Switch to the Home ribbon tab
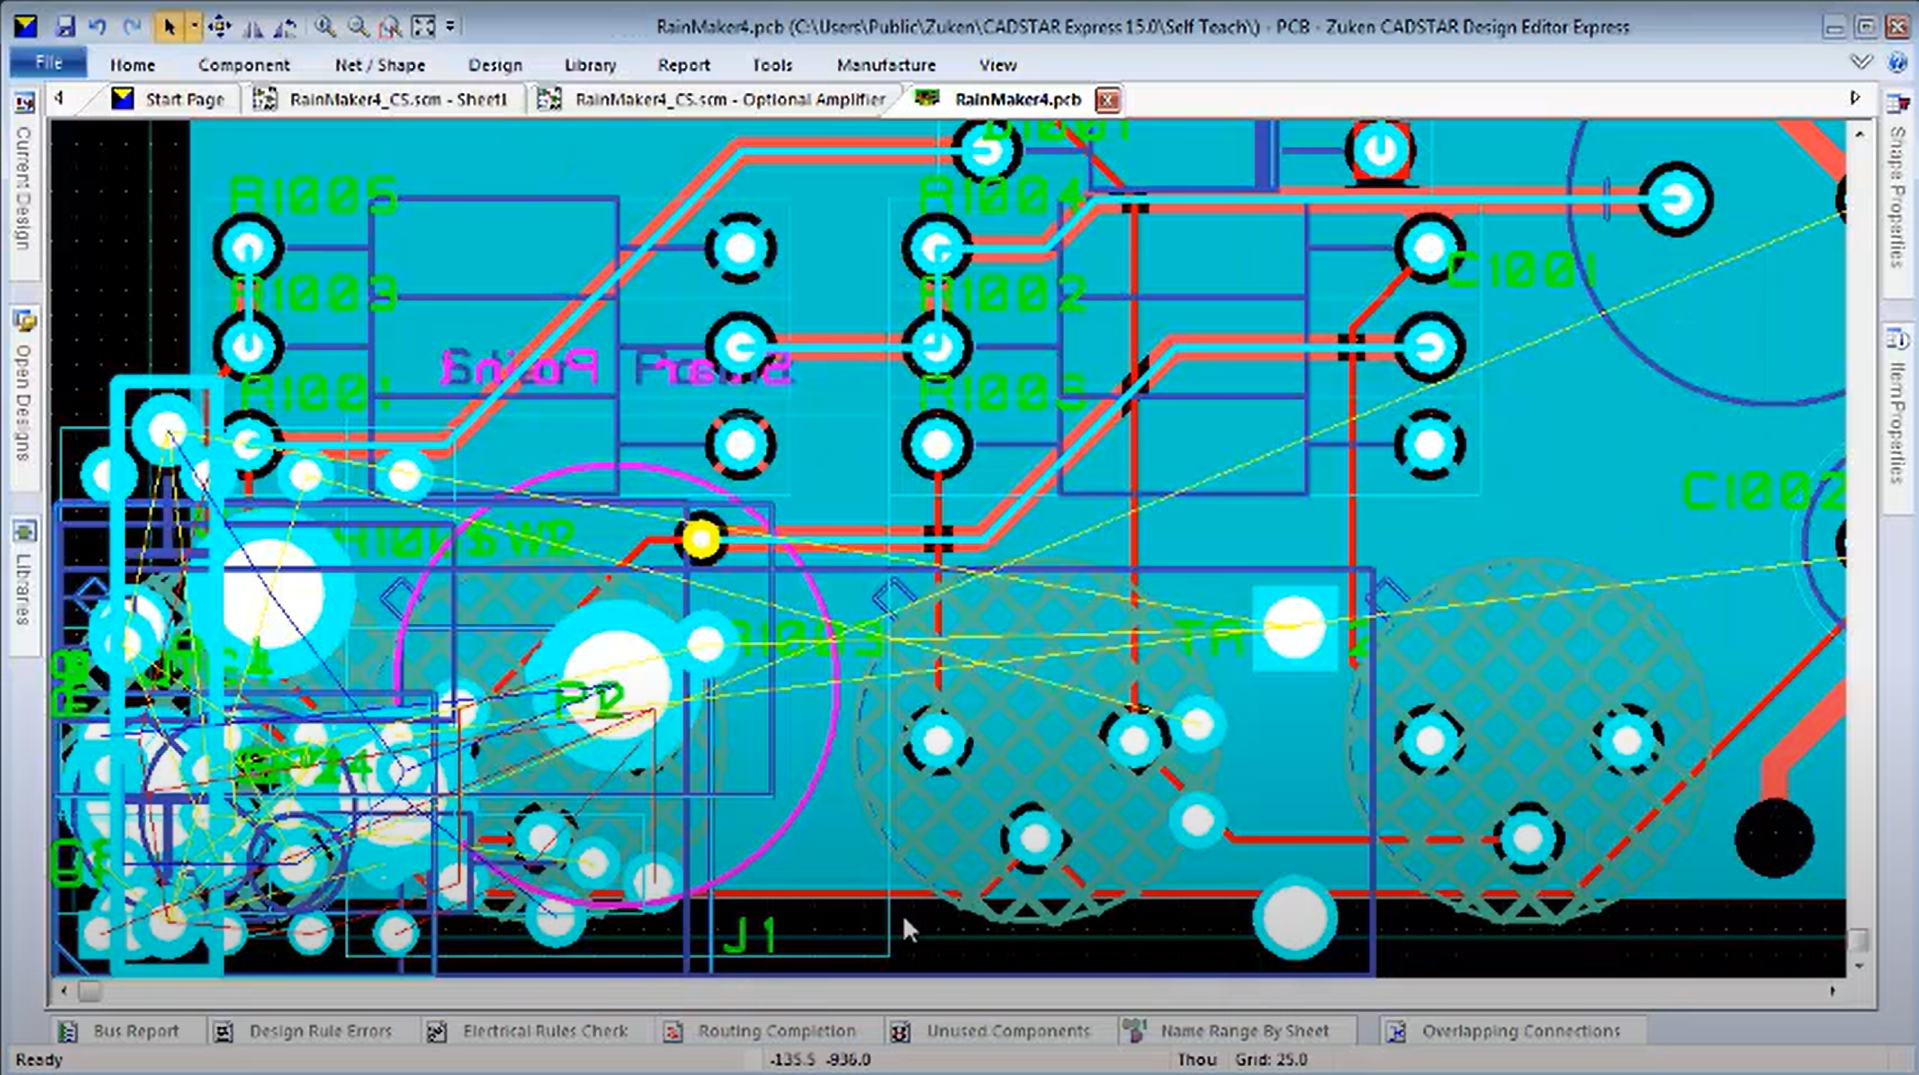The width and height of the screenshot is (1919, 1075). pyautogui.click(x=132, y=65)
